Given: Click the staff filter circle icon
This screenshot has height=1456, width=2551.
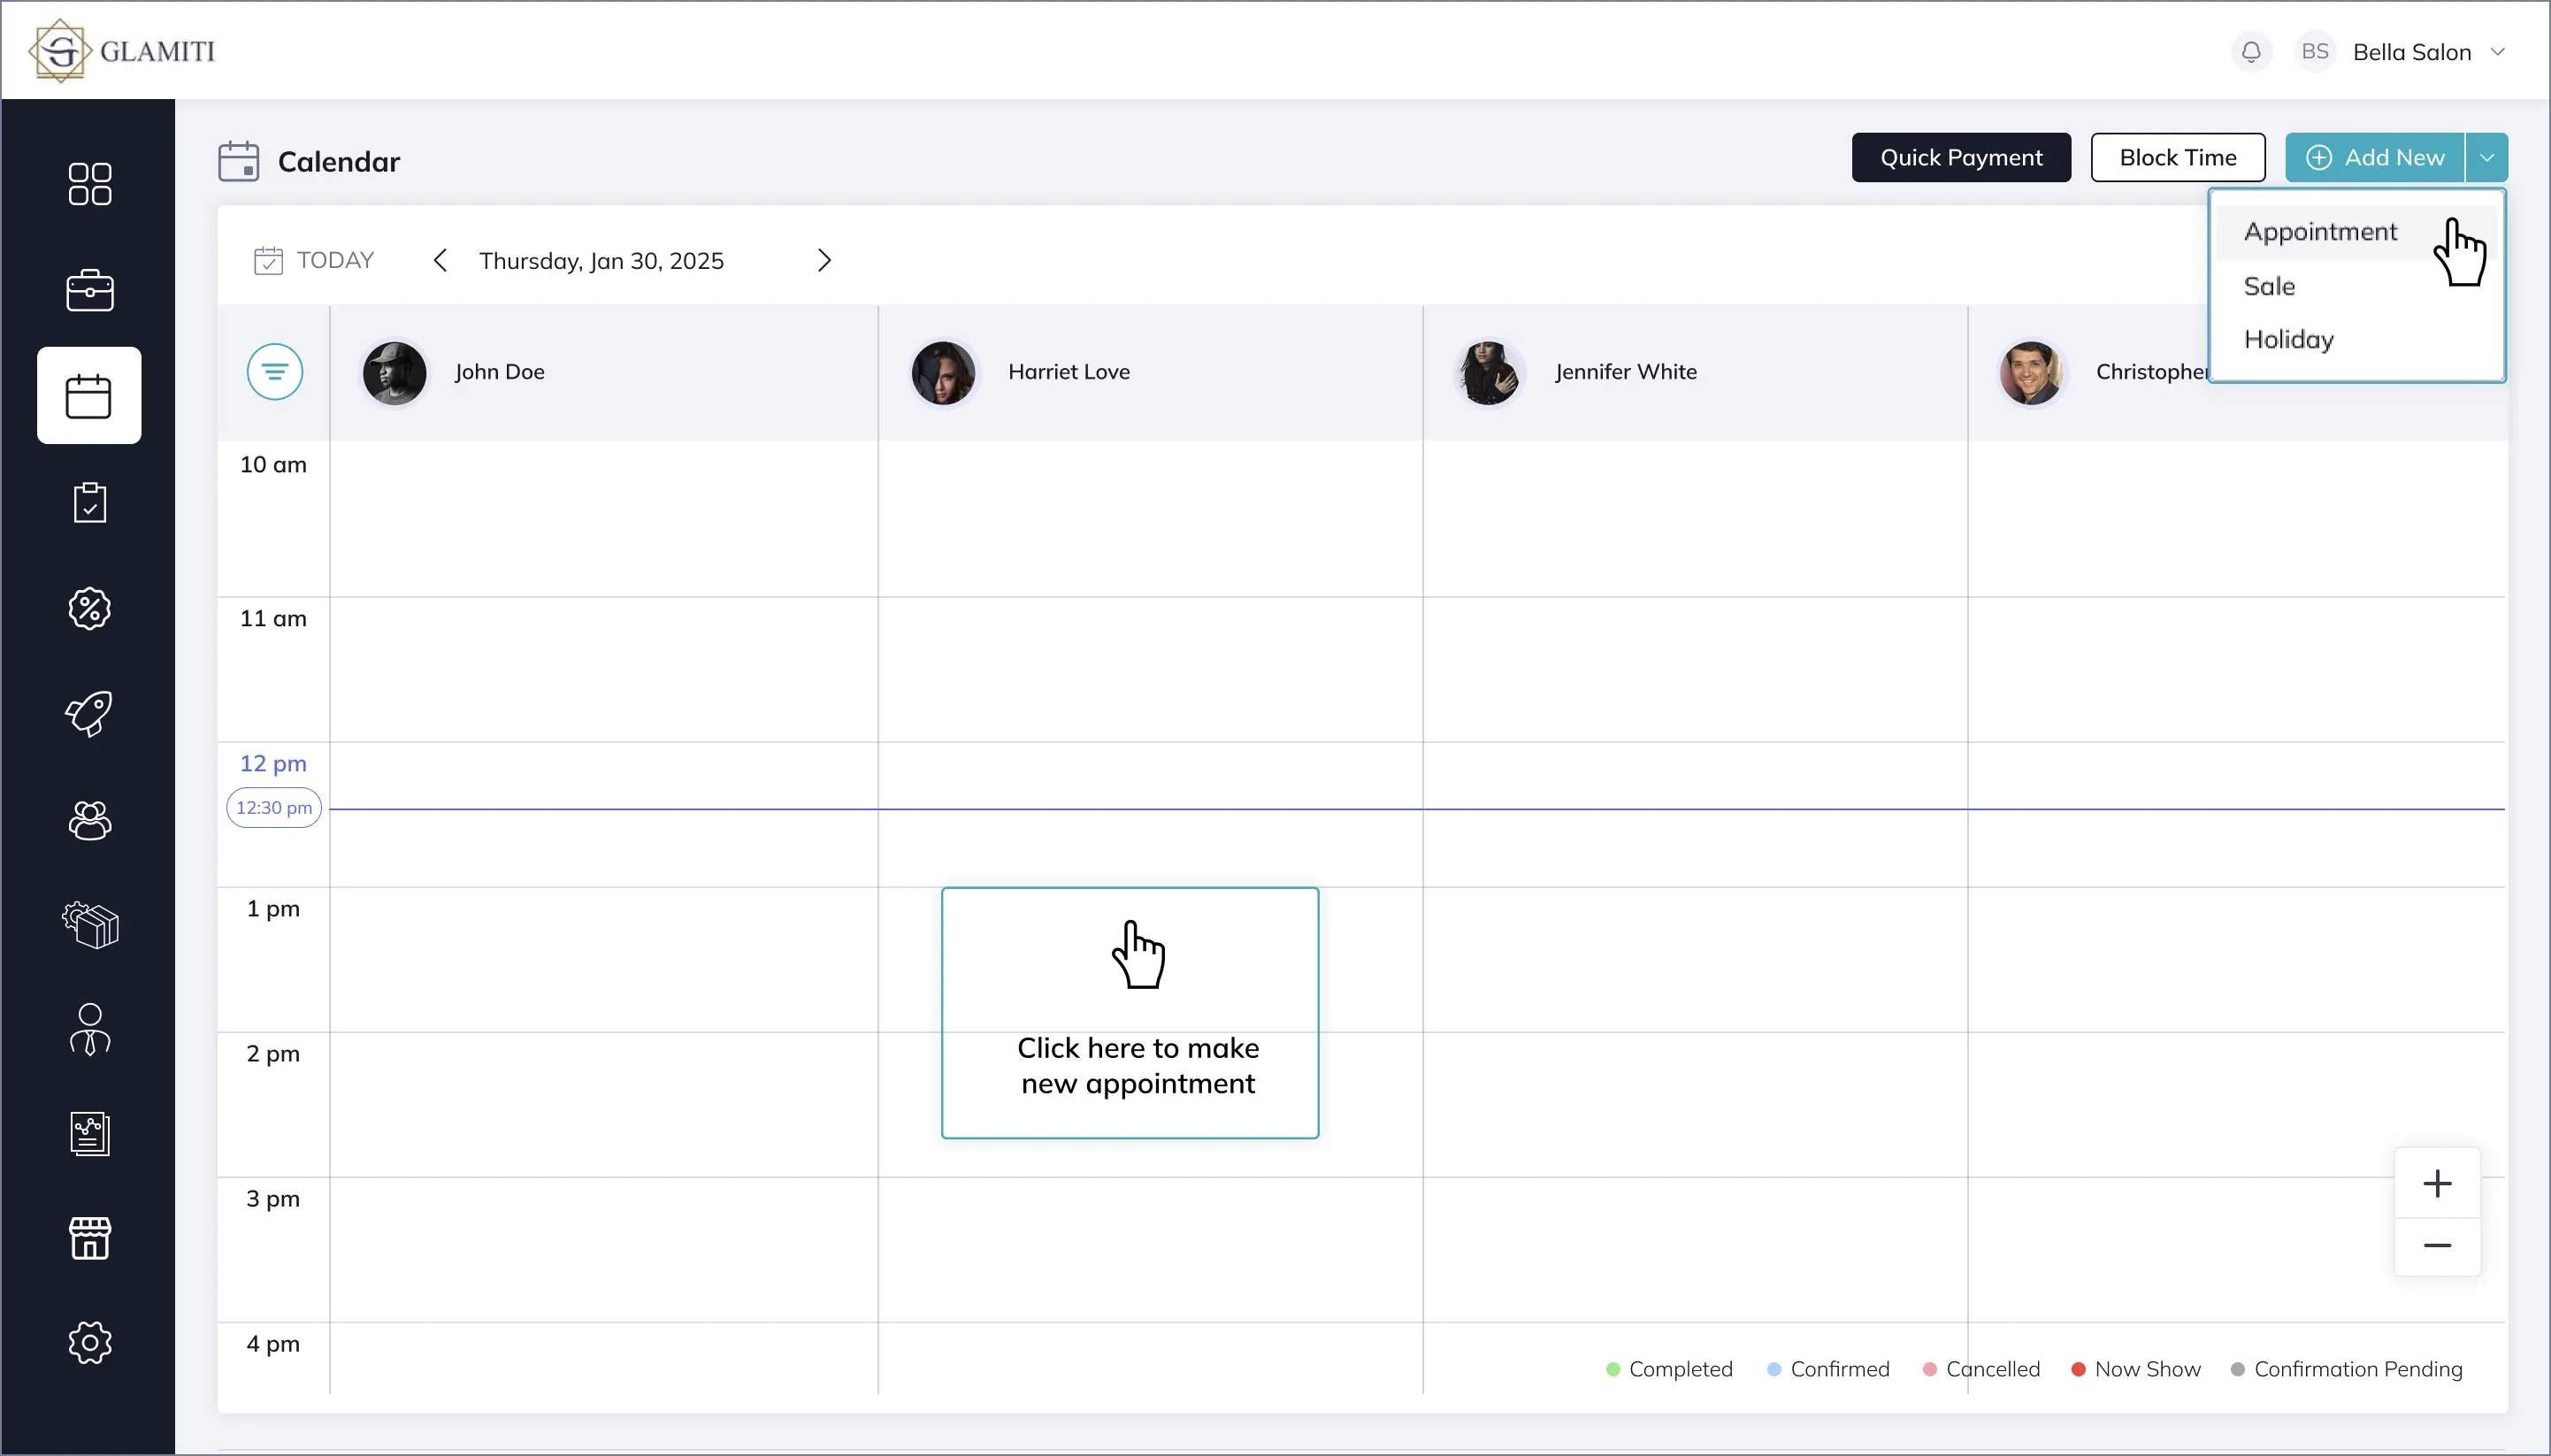Looking at the screenshot, I should pos(275,372).
